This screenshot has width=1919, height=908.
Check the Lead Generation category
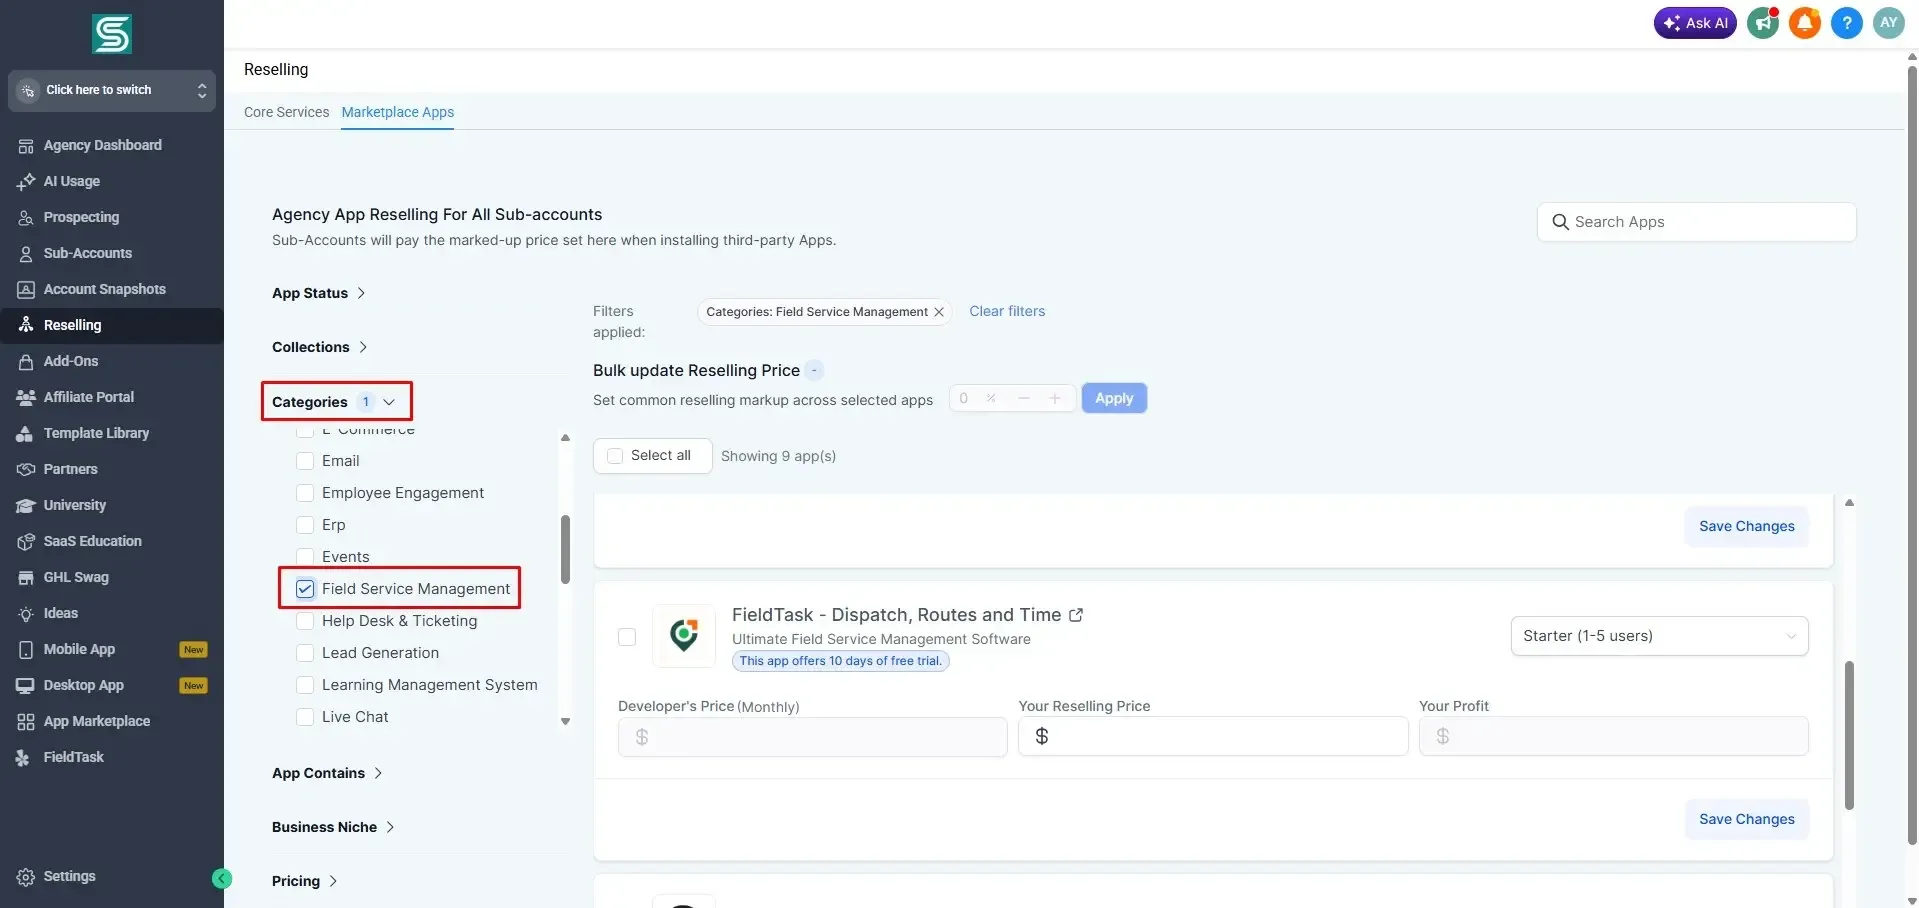[305, 653]
